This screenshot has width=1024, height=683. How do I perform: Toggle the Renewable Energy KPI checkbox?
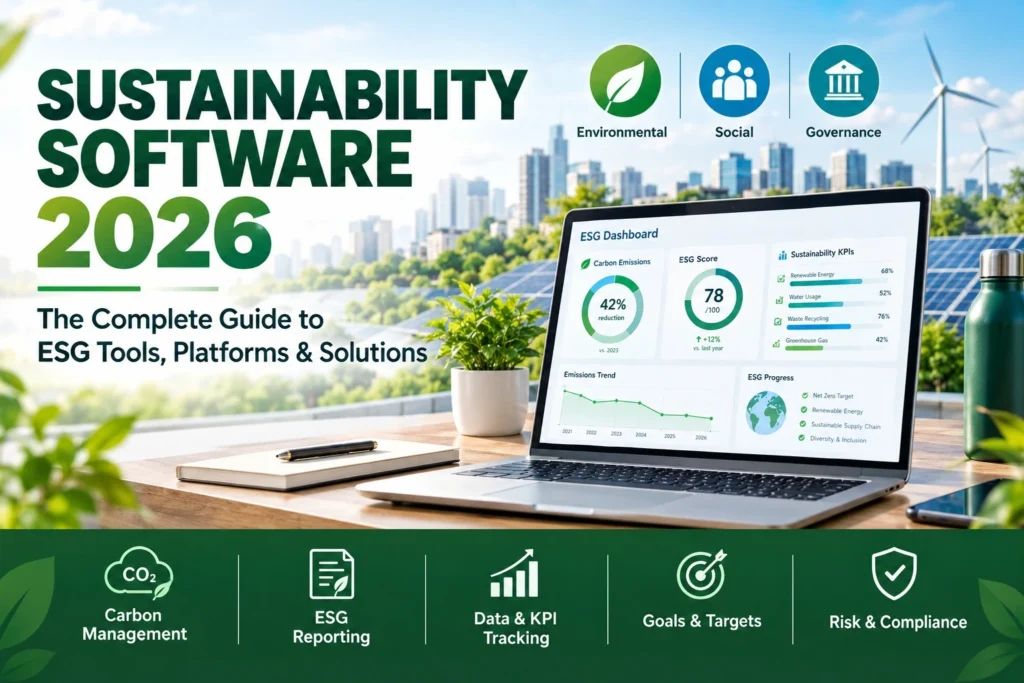781,278
